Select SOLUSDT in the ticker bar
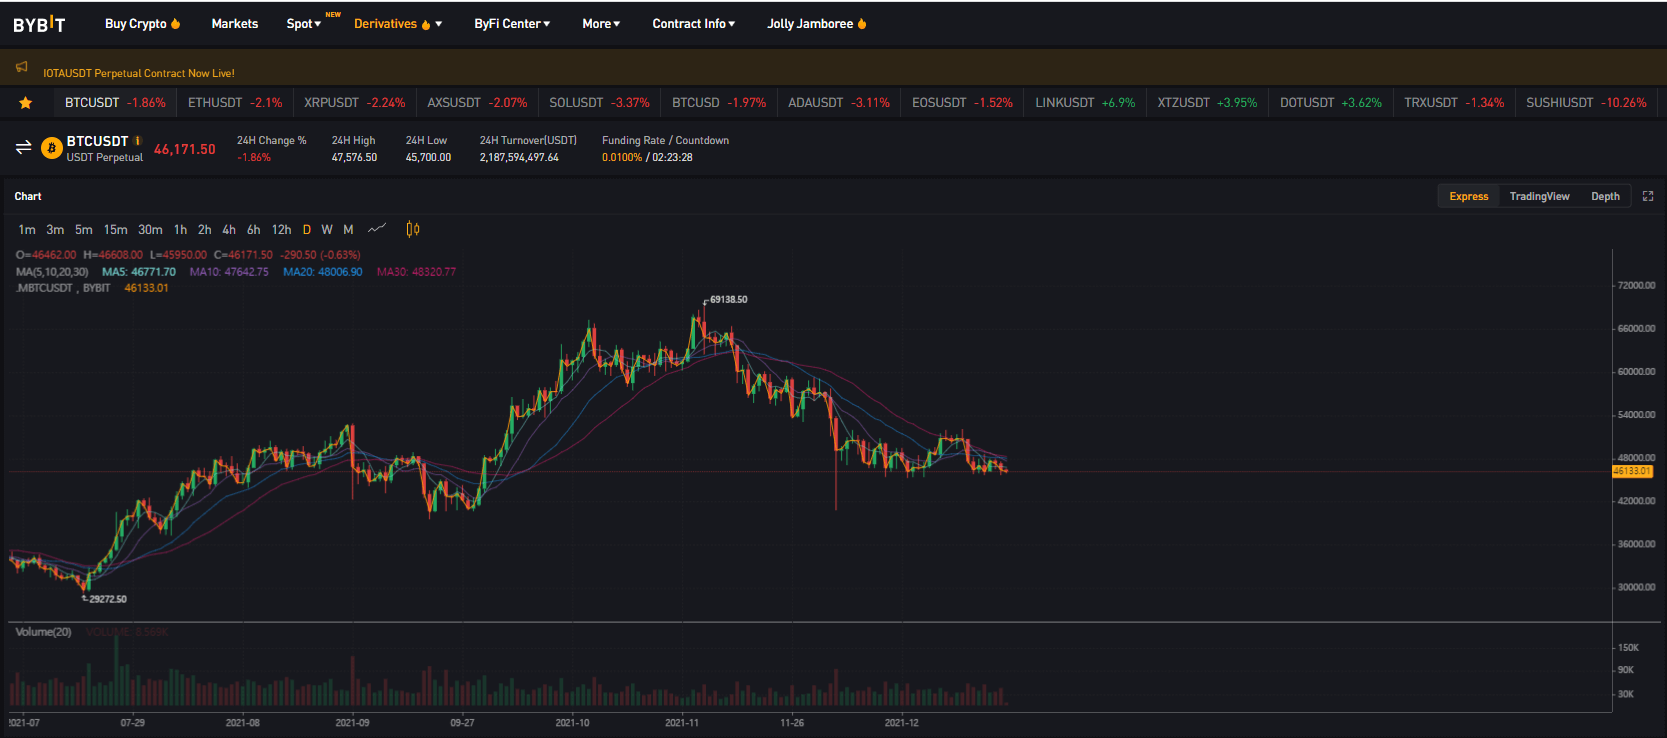The height and width of the screenshot is (738, 1667). click(x=599, y=103)
